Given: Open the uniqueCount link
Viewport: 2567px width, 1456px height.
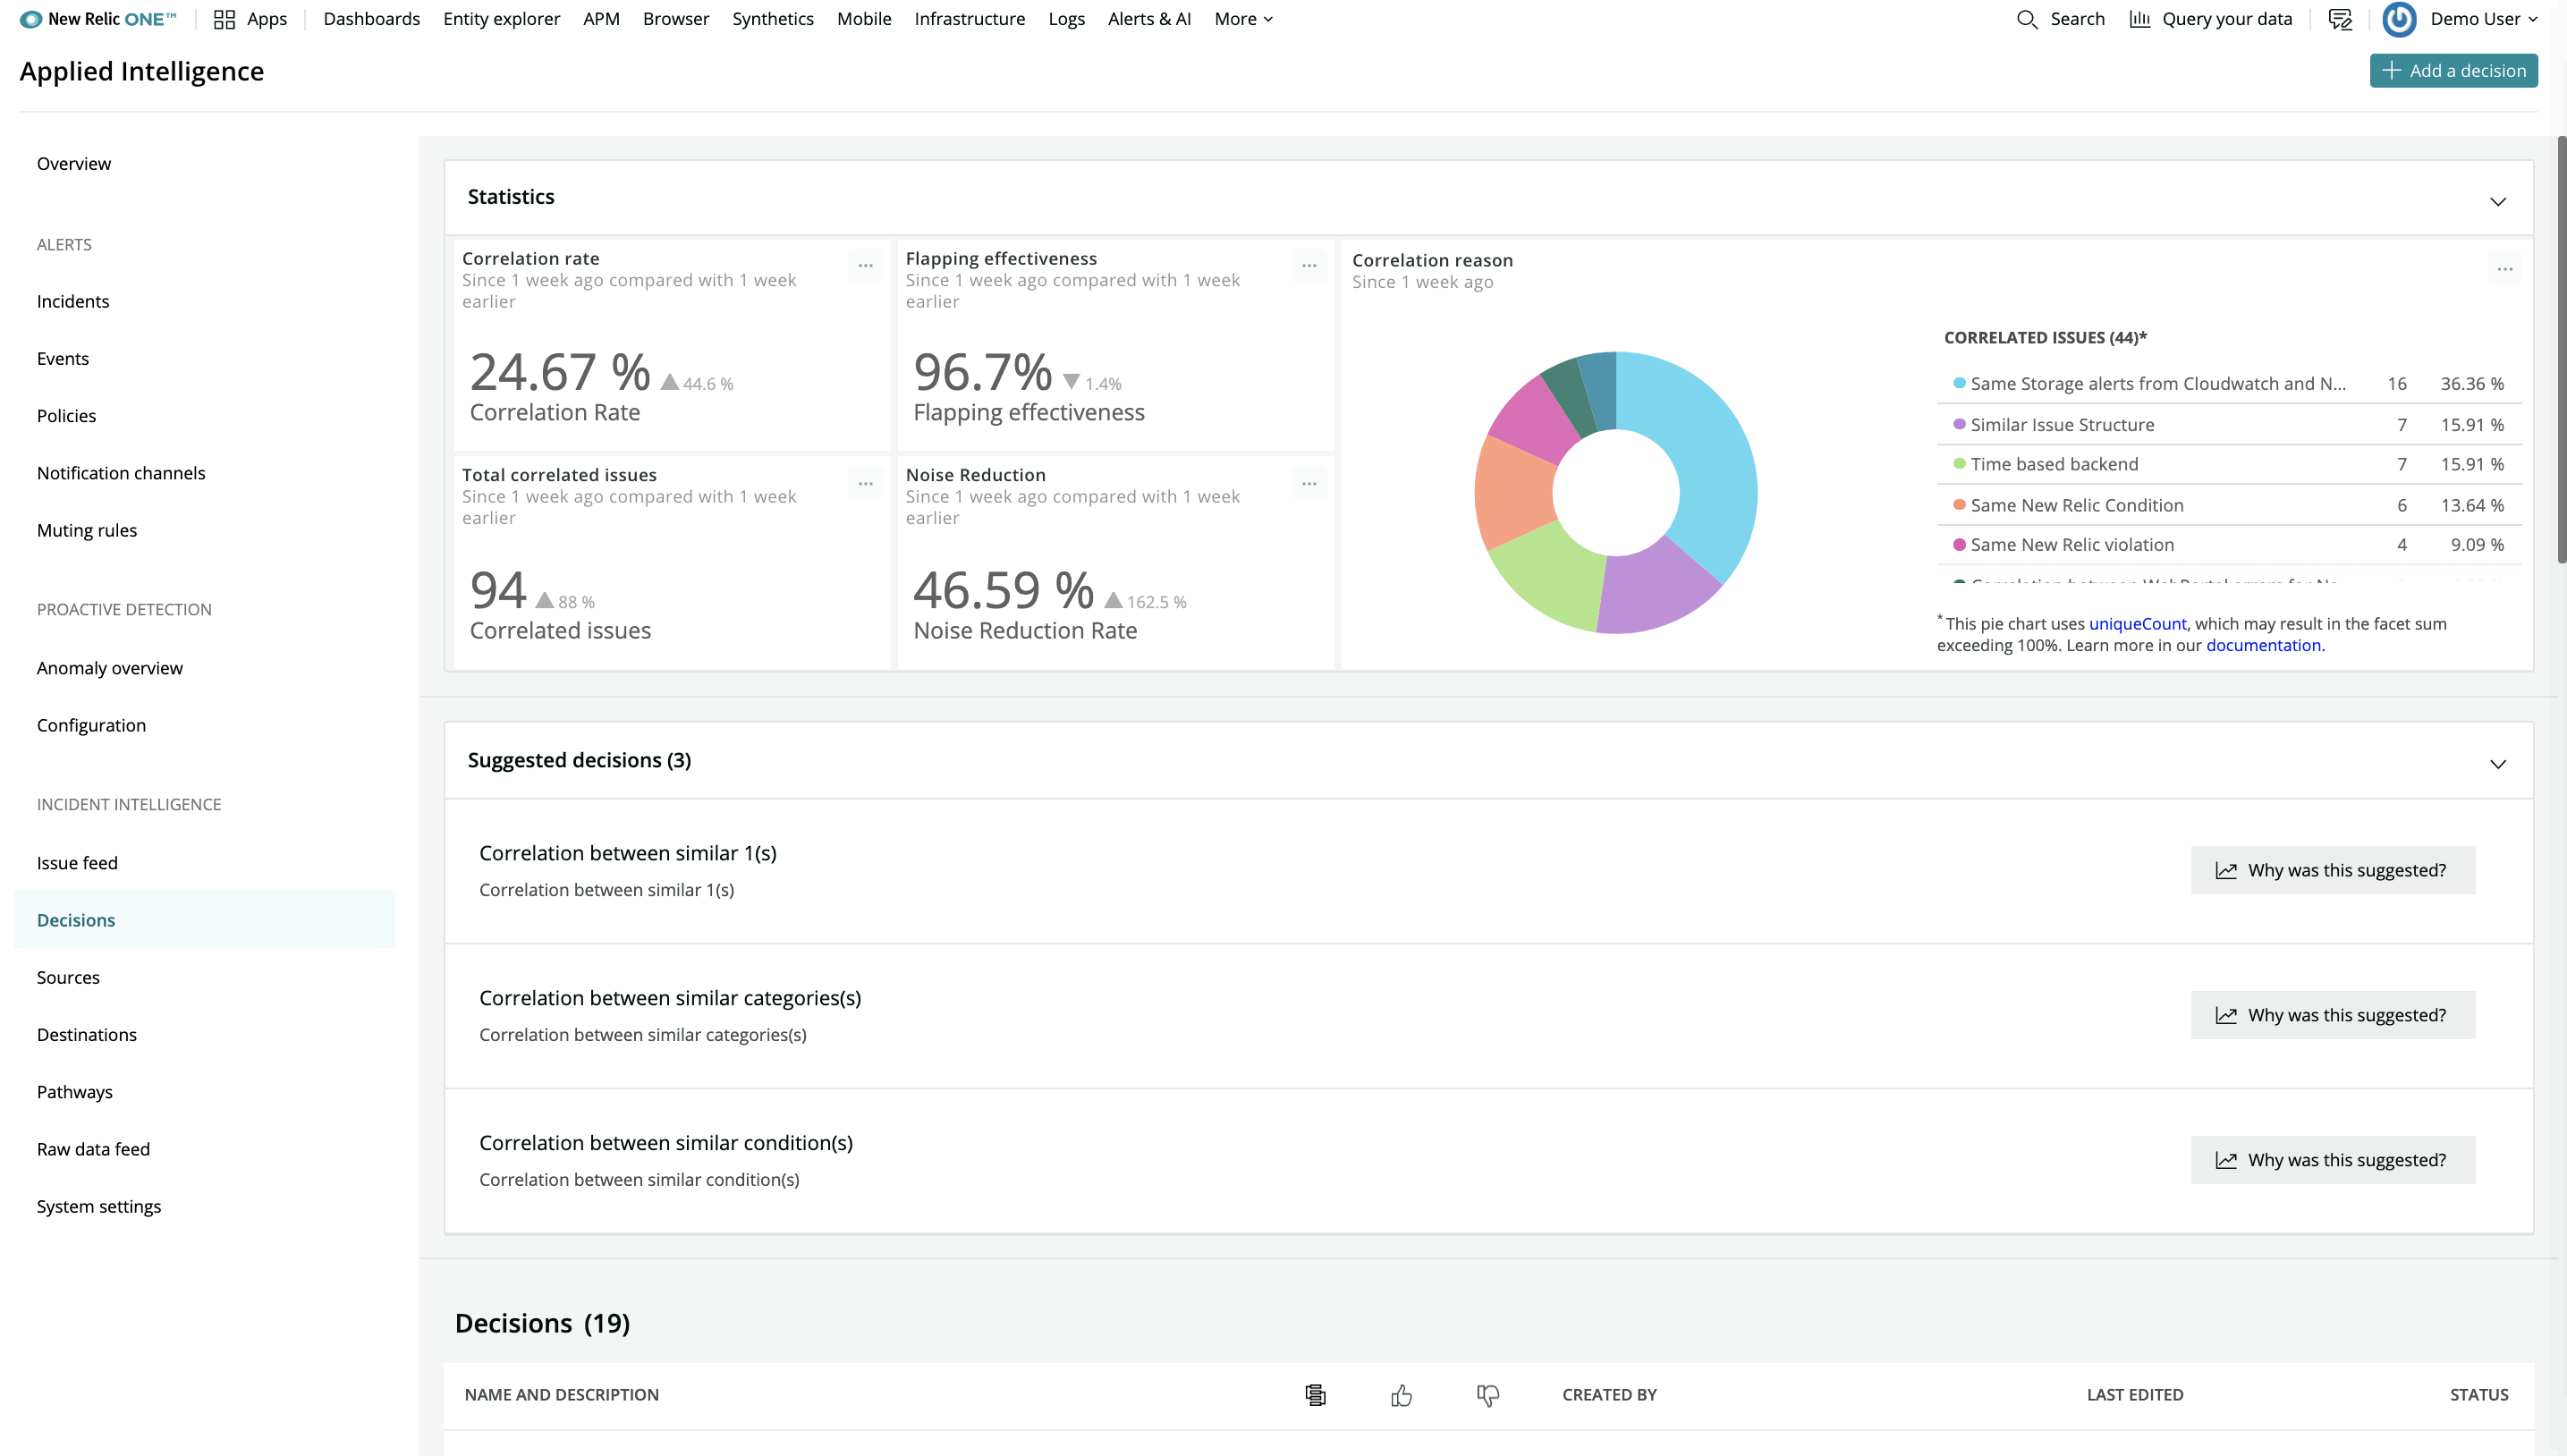Looking at the screenshot, I should coord(2137,624).
